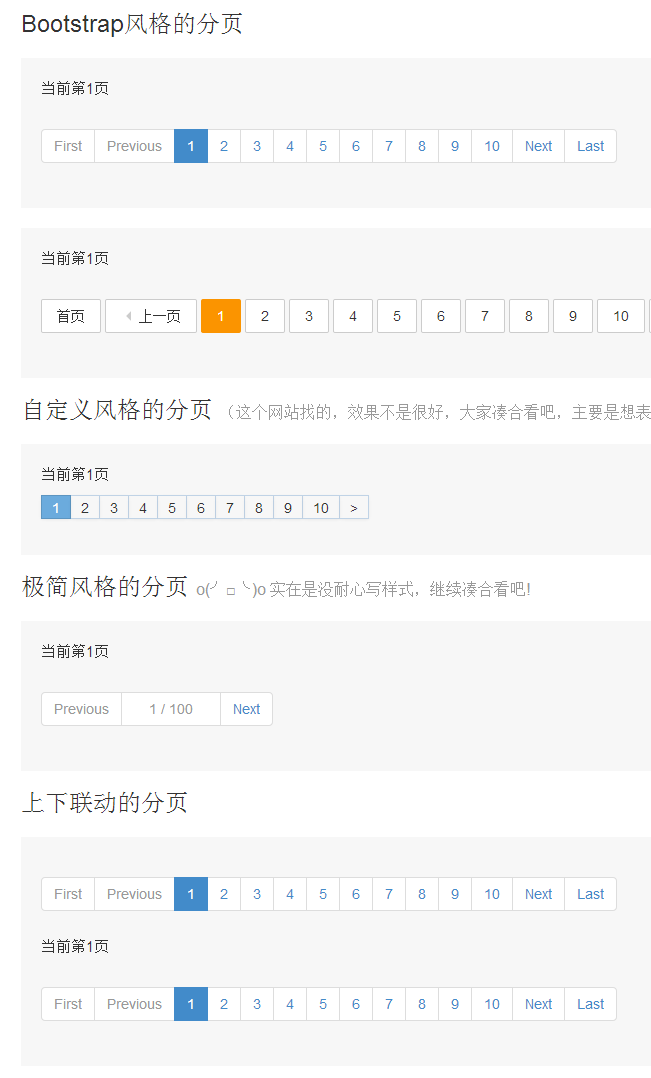Click the 首页 button
The height and width of the screenshot is (1078, 651).
tap(71, 316)
